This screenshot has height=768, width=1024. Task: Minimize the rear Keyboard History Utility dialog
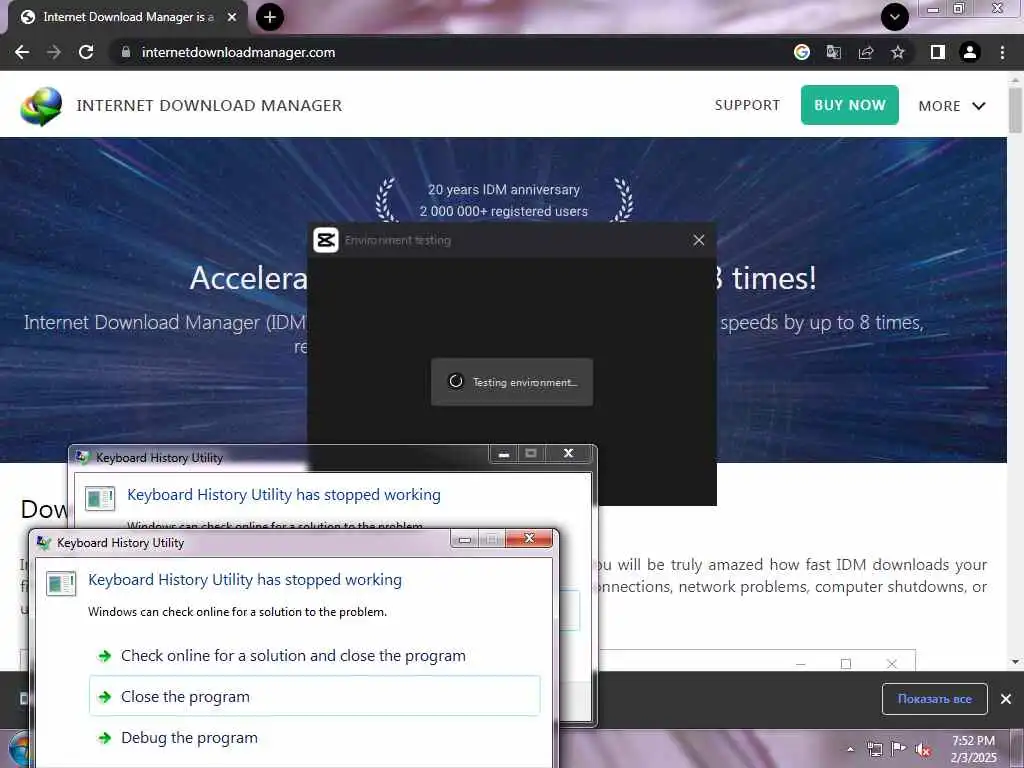pyautogui.click(x=504, y=453)
